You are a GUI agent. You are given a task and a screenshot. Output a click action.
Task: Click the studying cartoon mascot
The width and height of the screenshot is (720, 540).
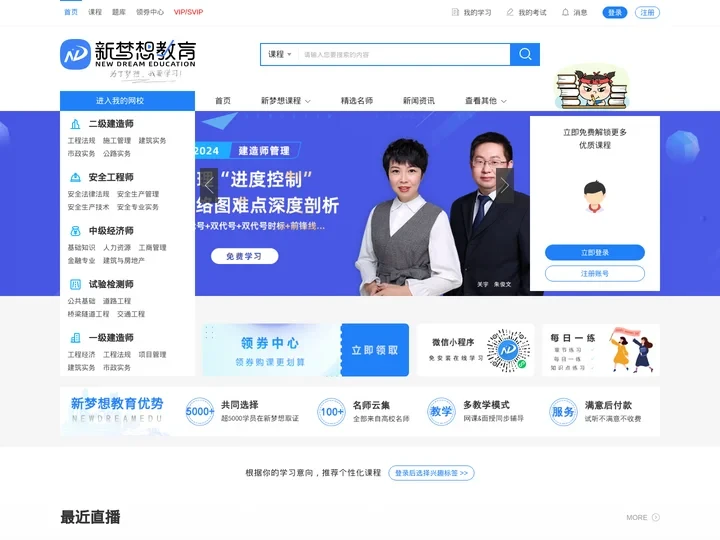coord(592,87)
